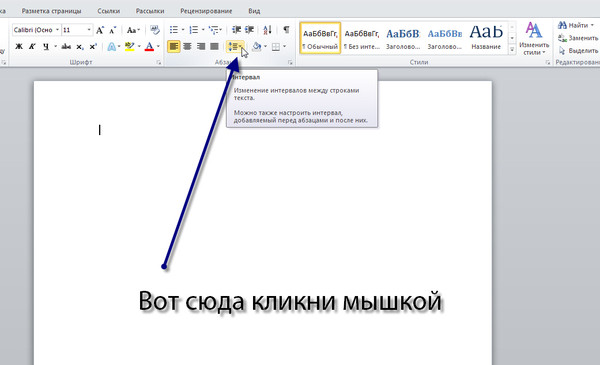600x365 pixels.
Task: Click the Выделить select button
Action: 578,51
